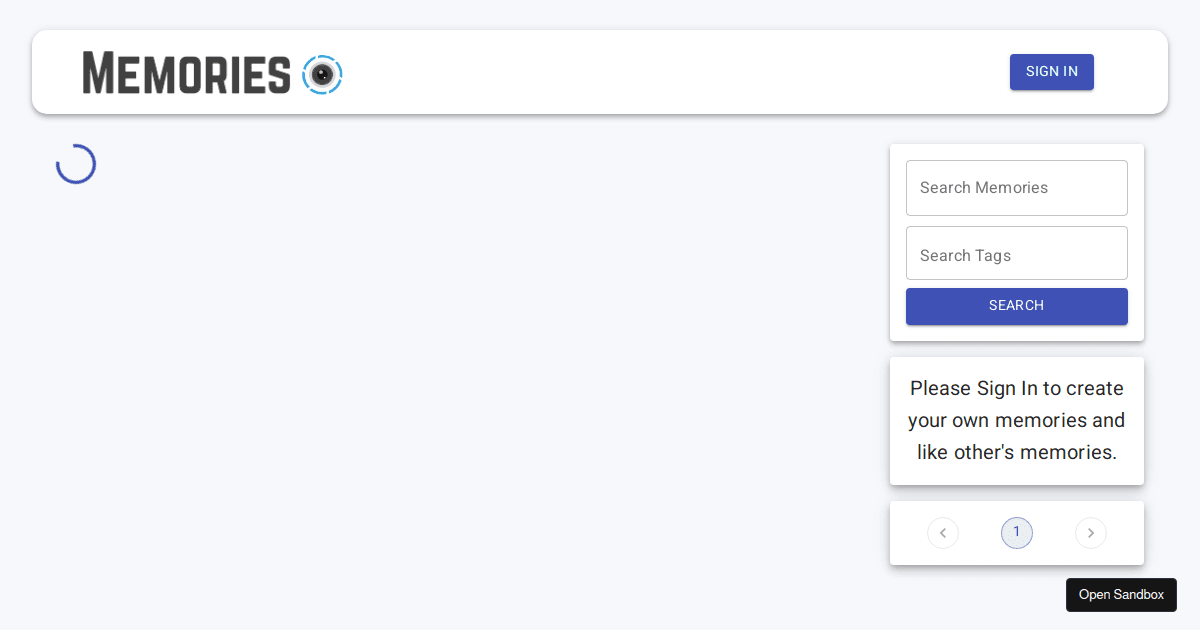1200x630 pixels.
Task: Open Sandbox via the bottom-right button
Action: click(x=1121, y=595)
